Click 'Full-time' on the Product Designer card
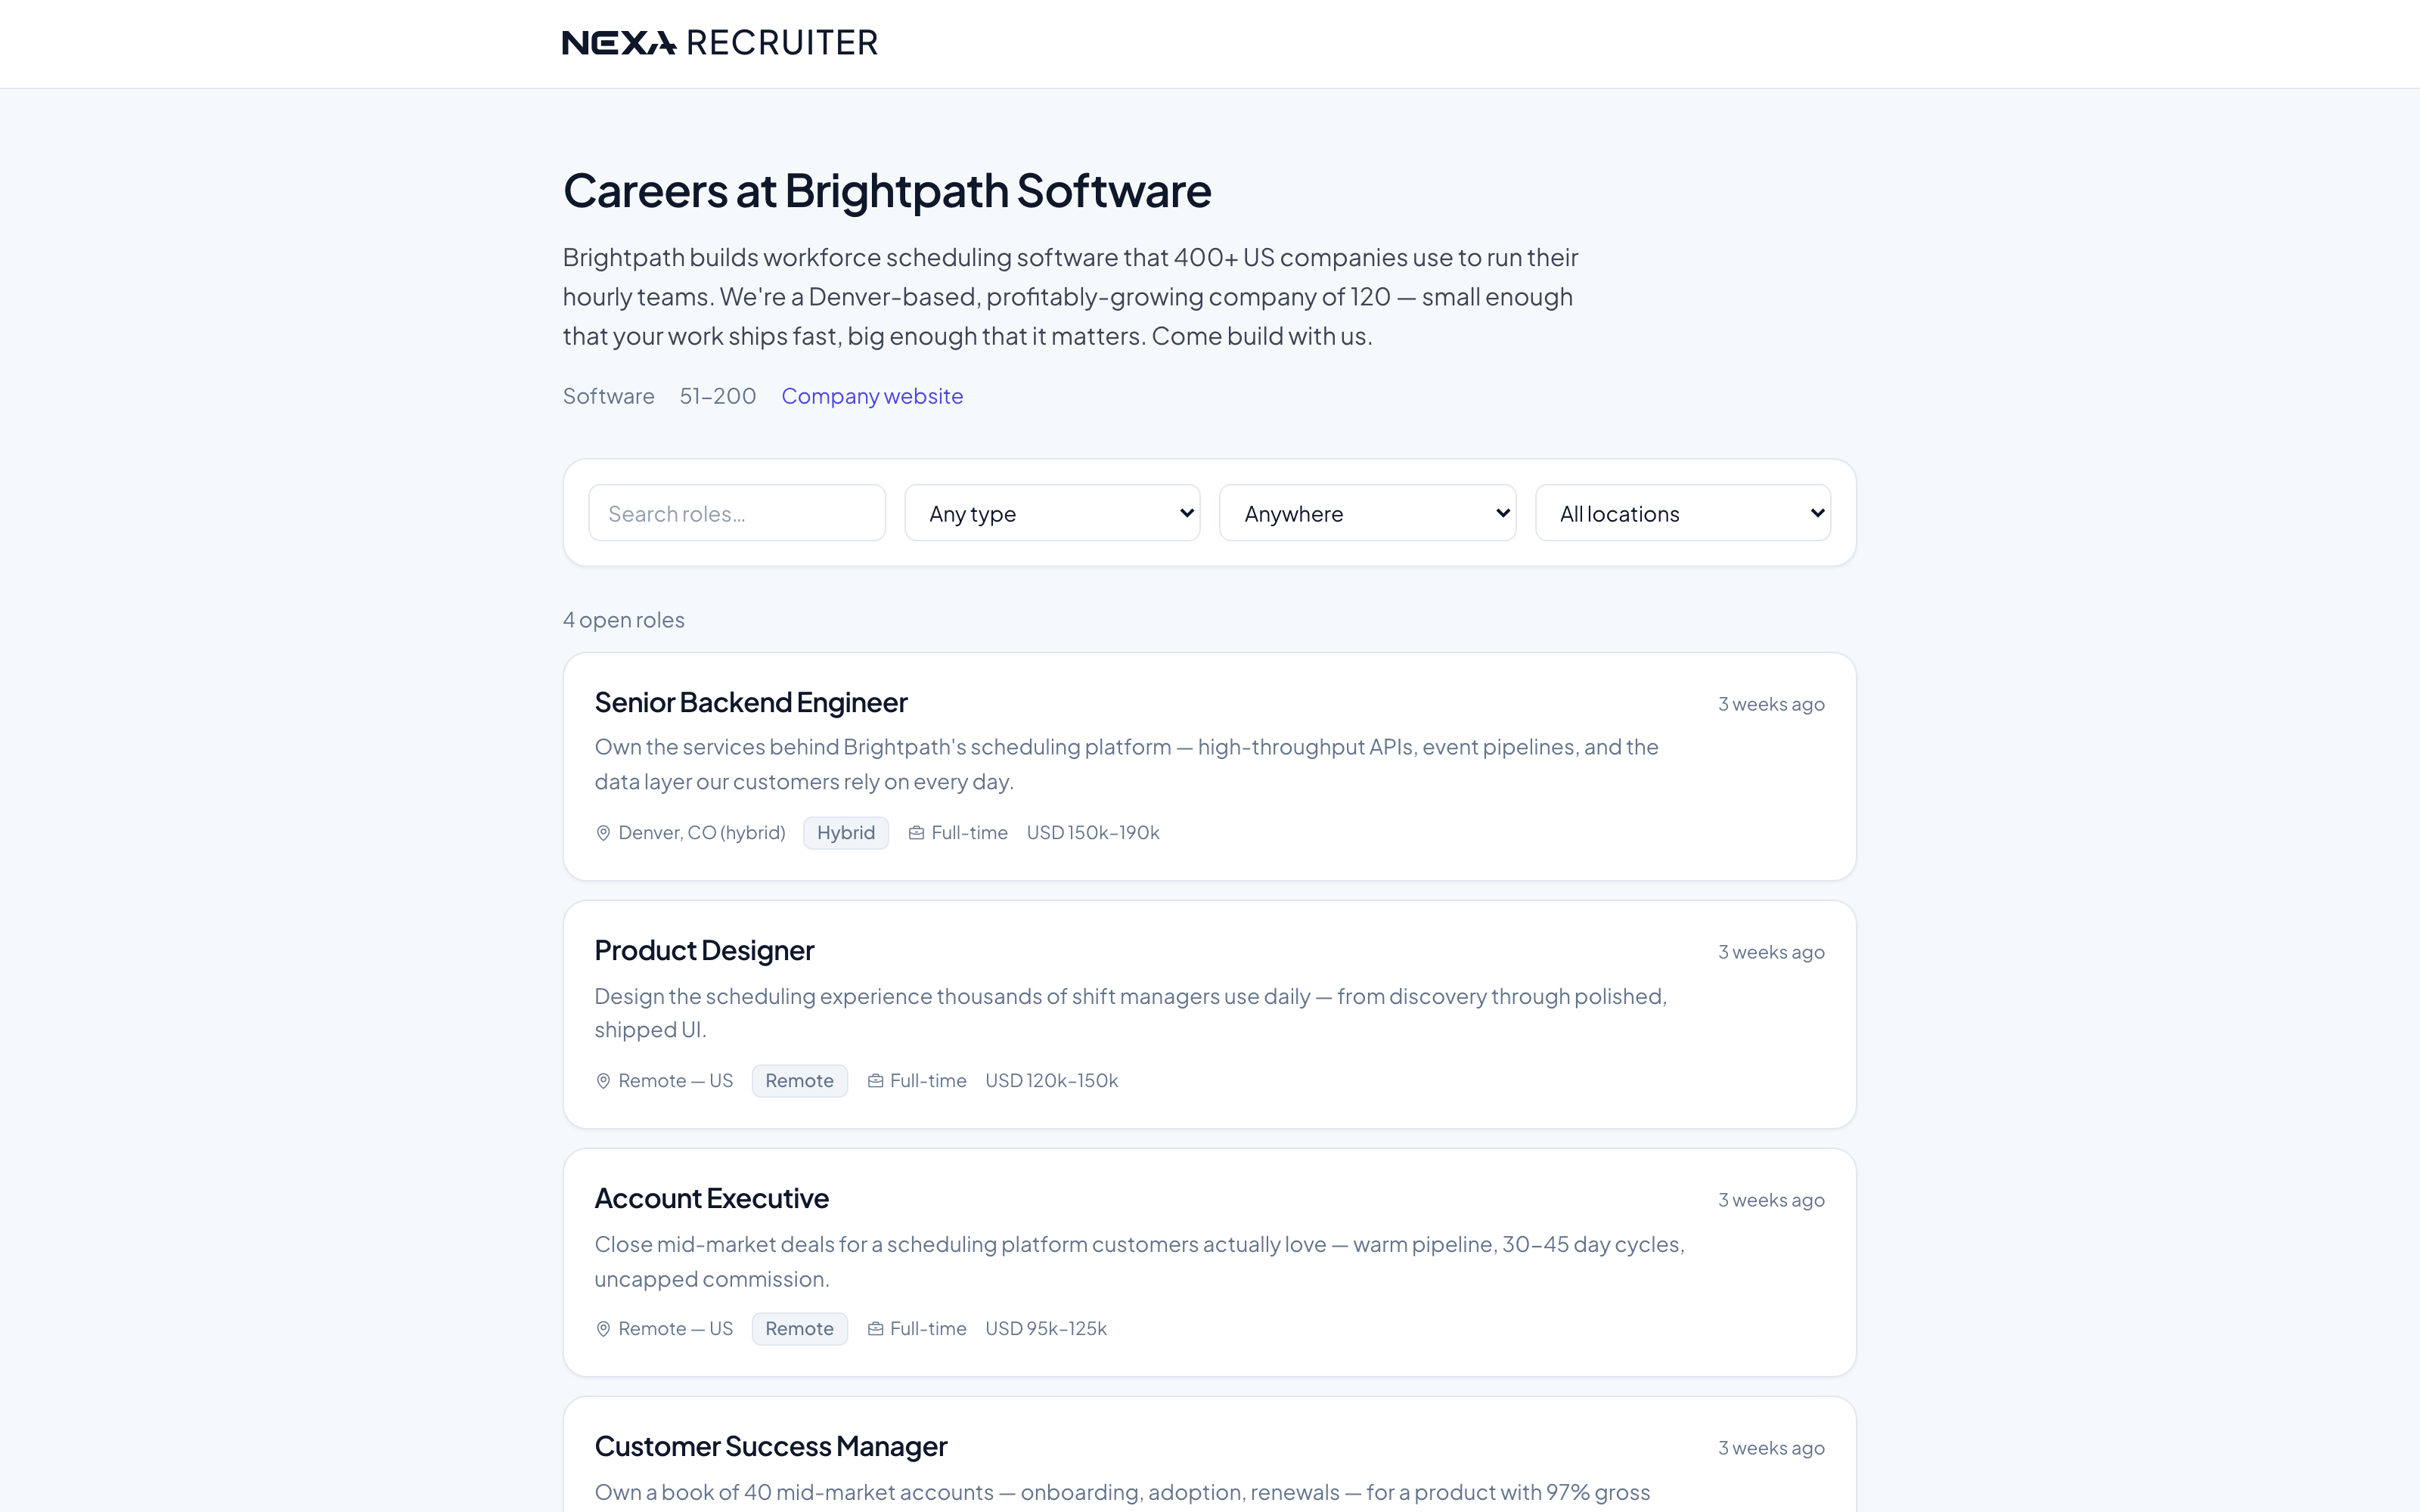This screenshot has width=2420, height=1512. pos(928,1081)
